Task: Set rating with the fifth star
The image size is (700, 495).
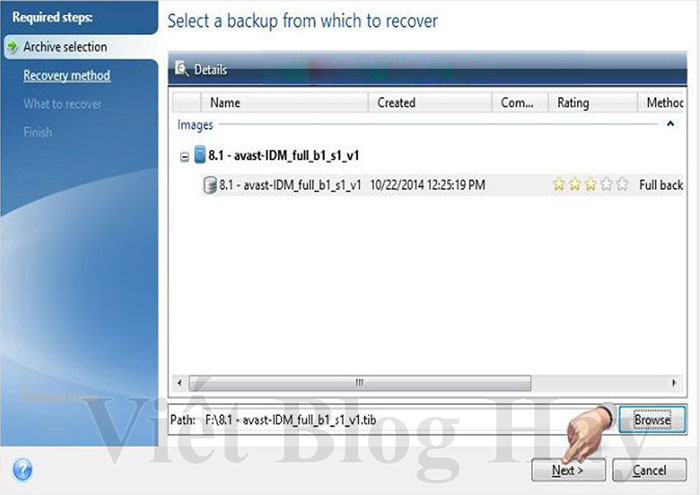Action: 622,184
